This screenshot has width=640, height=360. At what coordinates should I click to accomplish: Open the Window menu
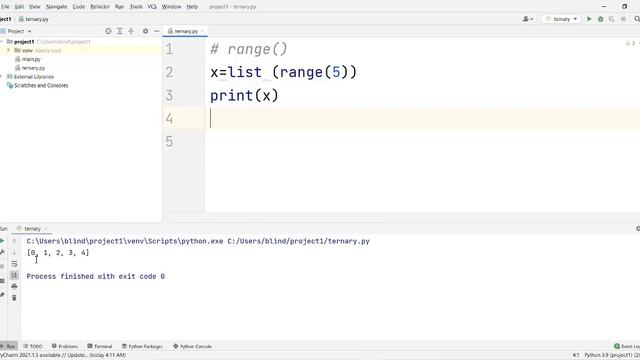pyautogui.click(x=171, y=7)
